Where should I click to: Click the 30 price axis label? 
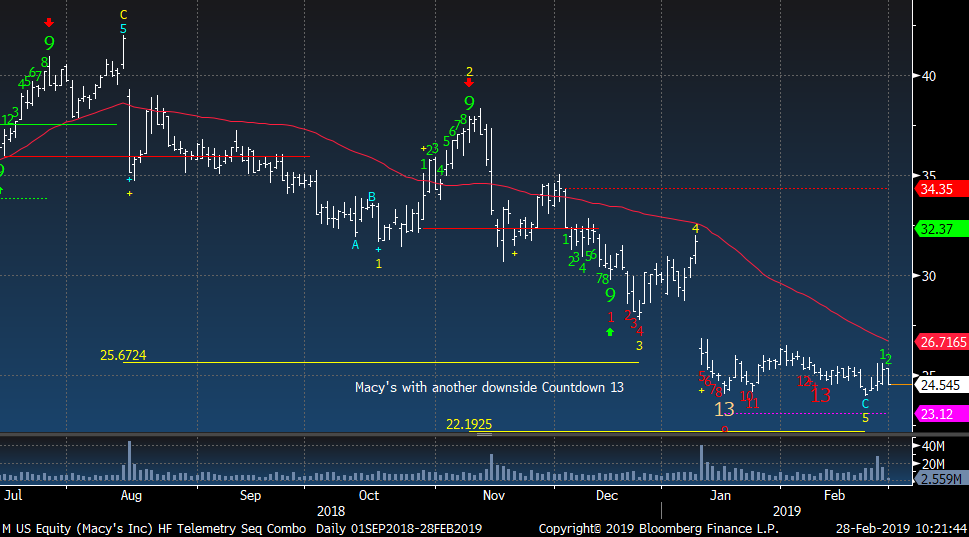pos(929,276)
